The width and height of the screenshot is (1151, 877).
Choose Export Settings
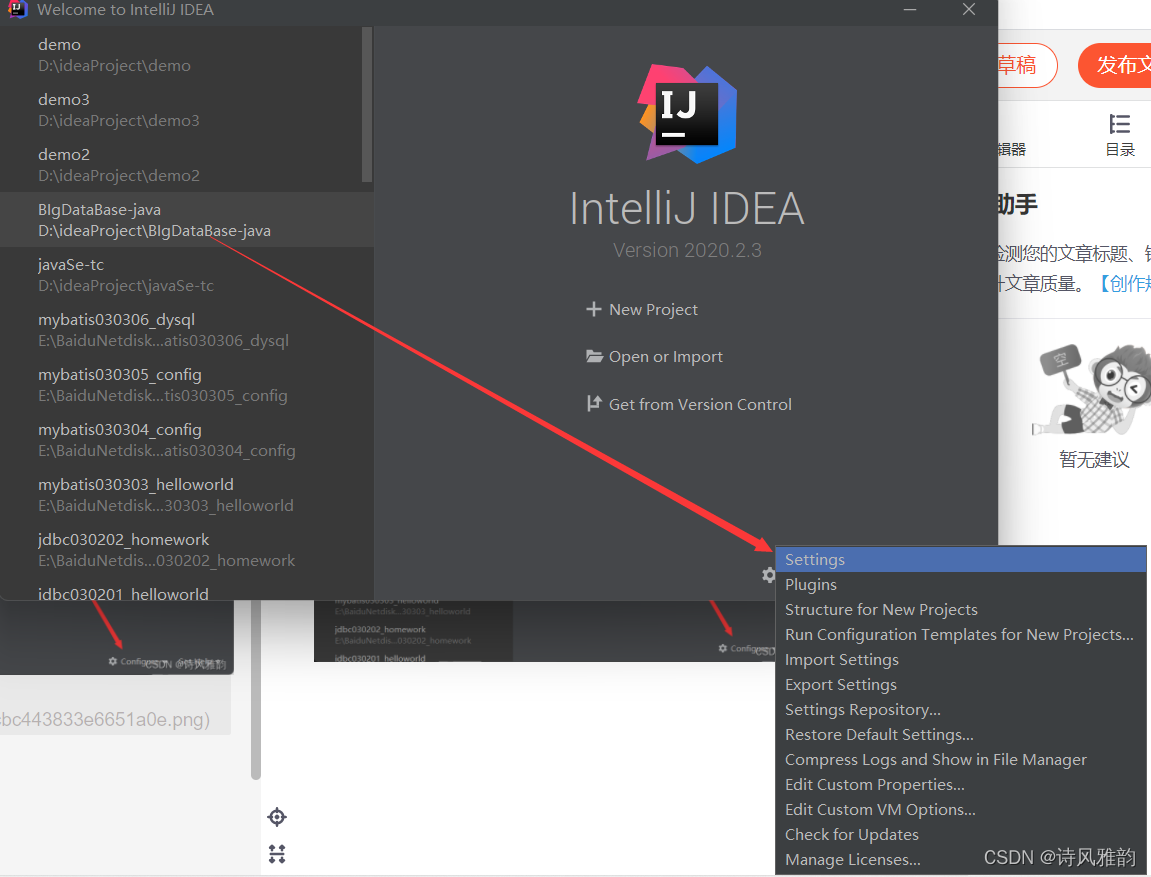tap(961, 684)
